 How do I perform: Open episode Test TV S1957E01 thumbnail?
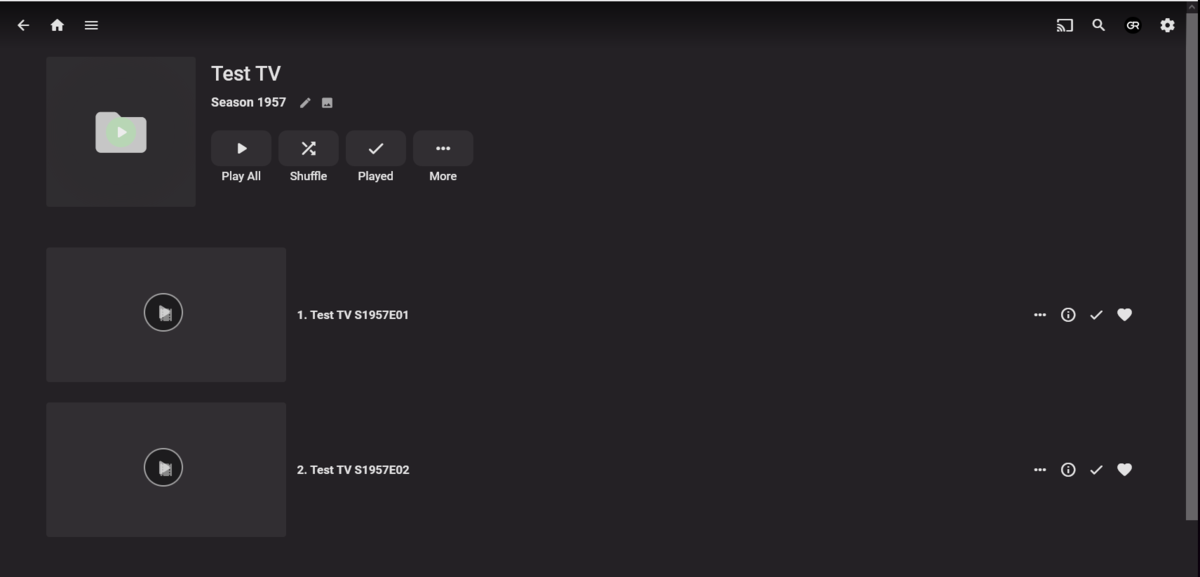165,314
